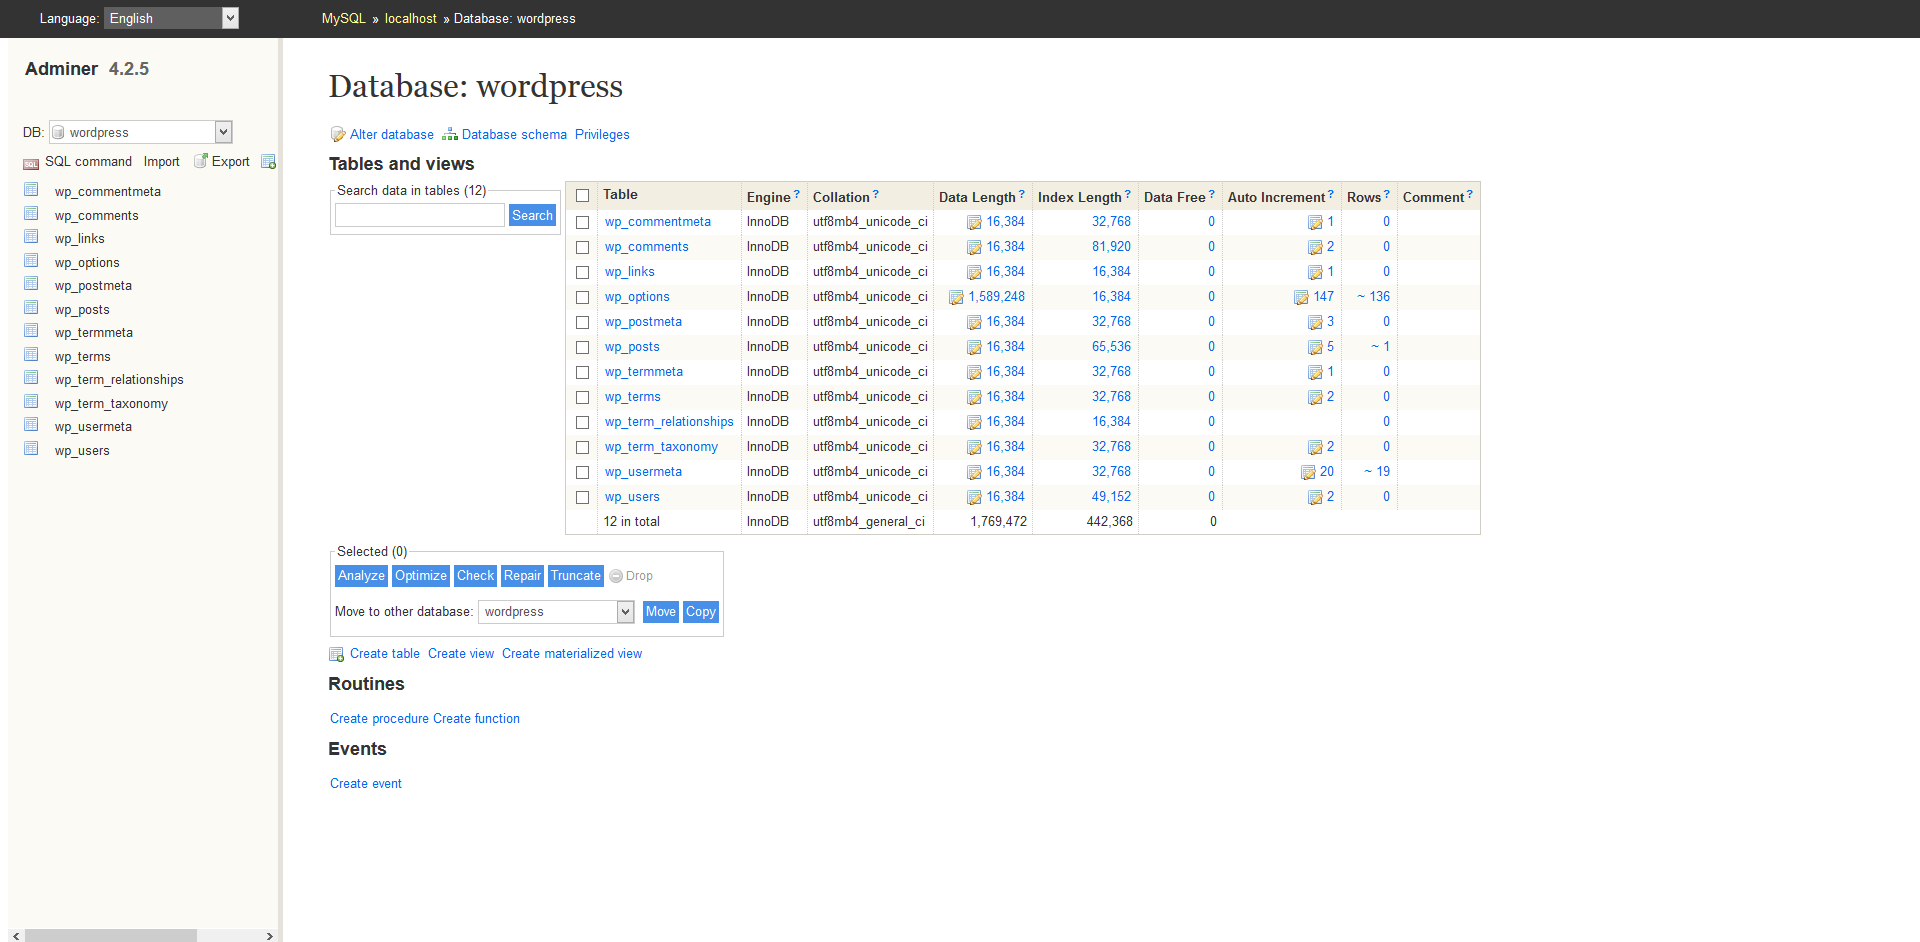The height and width of the screenshot is (942, 1920).
Task: Toggle the select-all checkbox in the table header
Action: pyautogui.click(x=583, y=196)
